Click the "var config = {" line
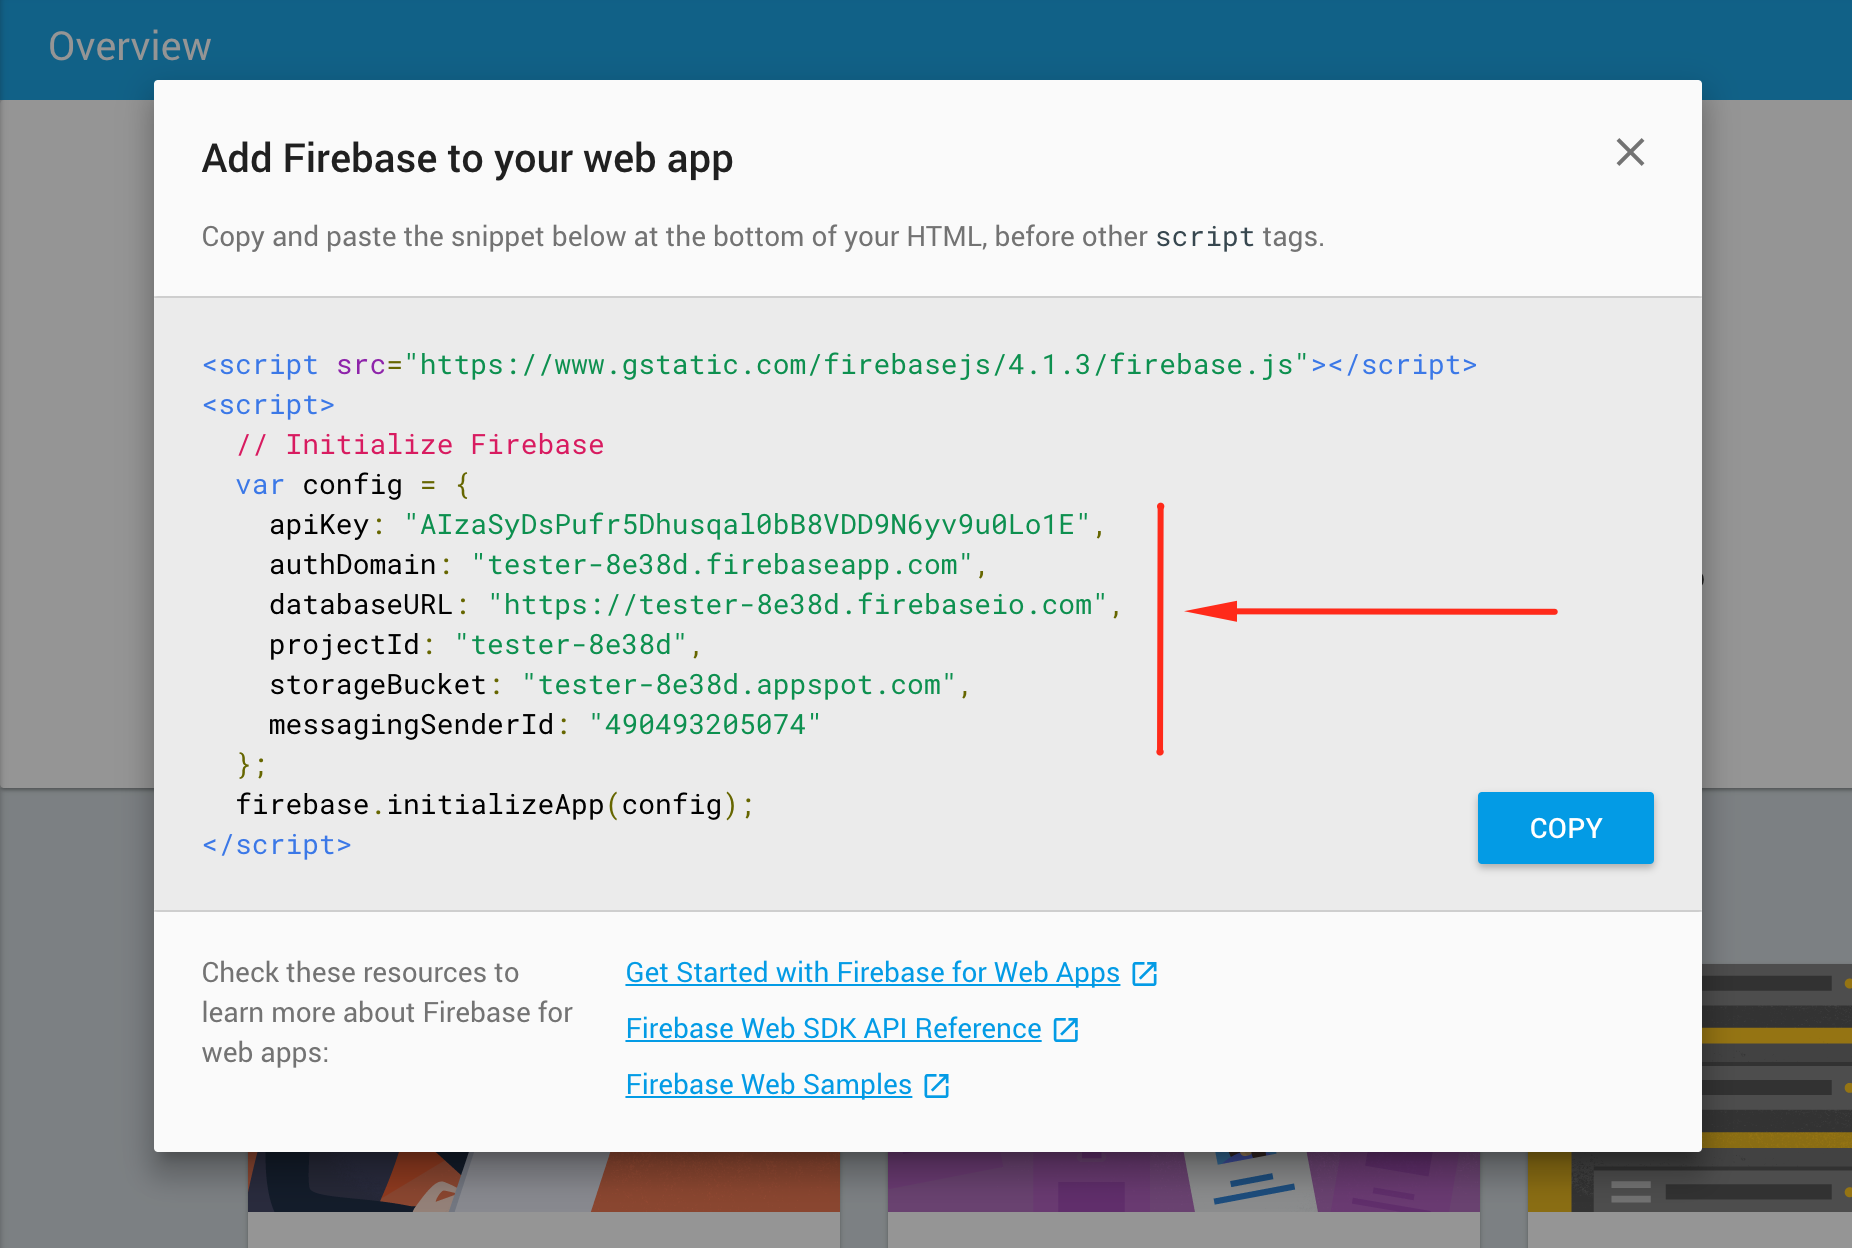This screenshot has height=1248, width=1852. pyautogui.click(x=353, y=485)
